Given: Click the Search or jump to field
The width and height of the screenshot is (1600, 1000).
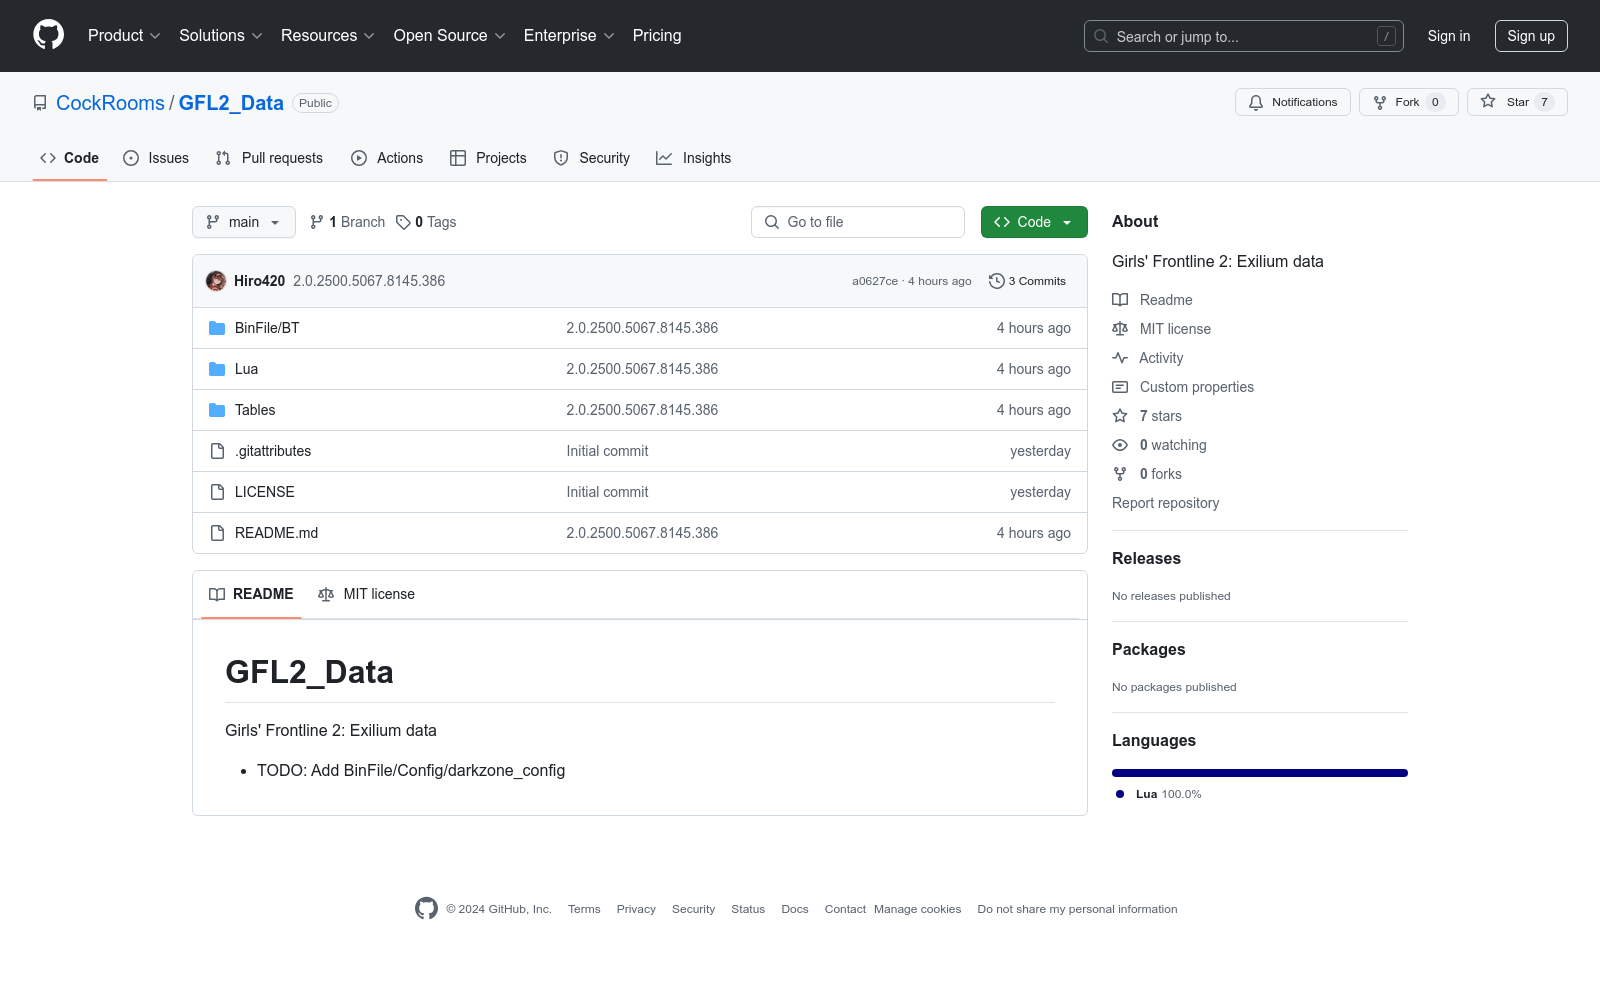Looking at the screenshot, I should (x=1244, y=36).
